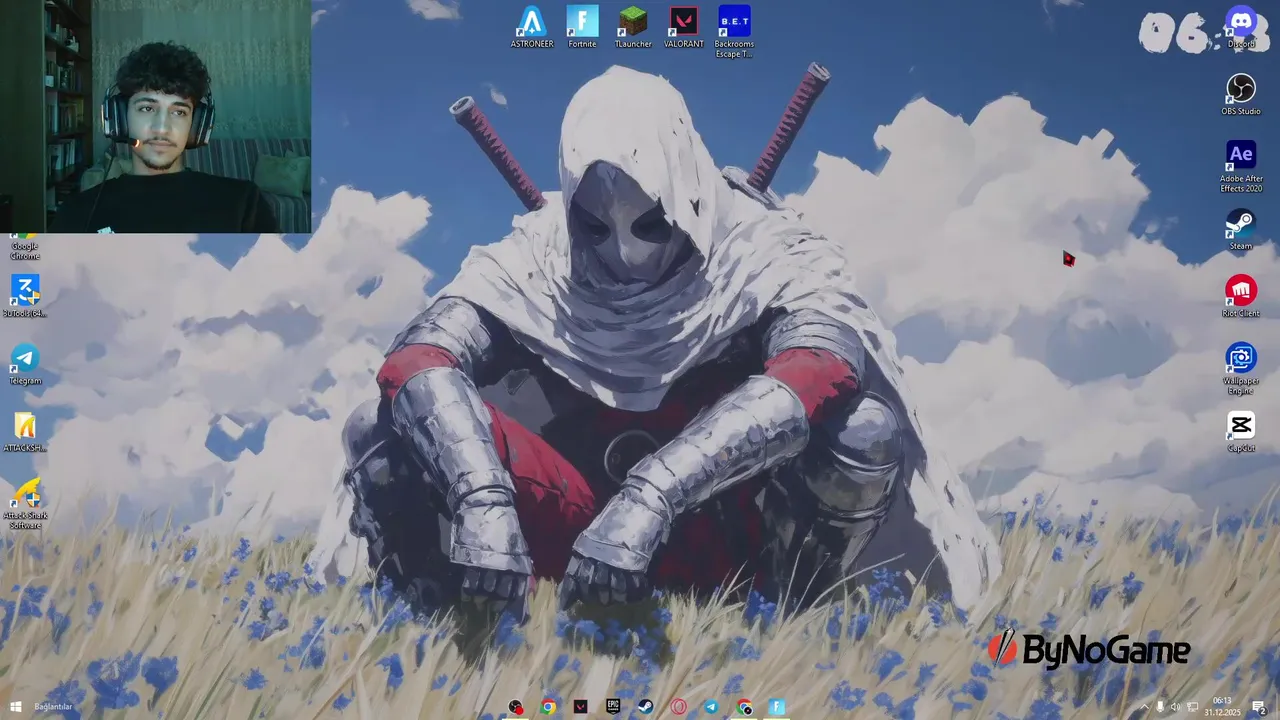Open the Fortnite taskbar icon
Viewport: 1280px width, 720px height.
click(x=777, y=707)
